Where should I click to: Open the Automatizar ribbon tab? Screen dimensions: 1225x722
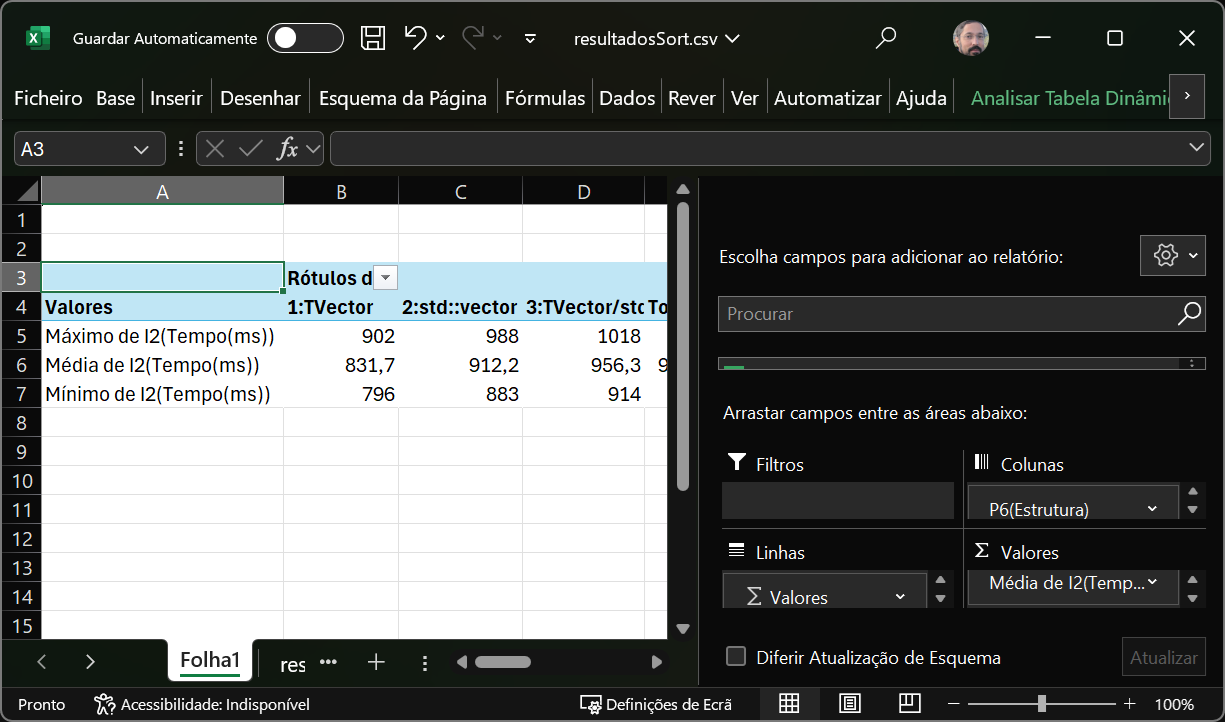click(x=828, y=98)
